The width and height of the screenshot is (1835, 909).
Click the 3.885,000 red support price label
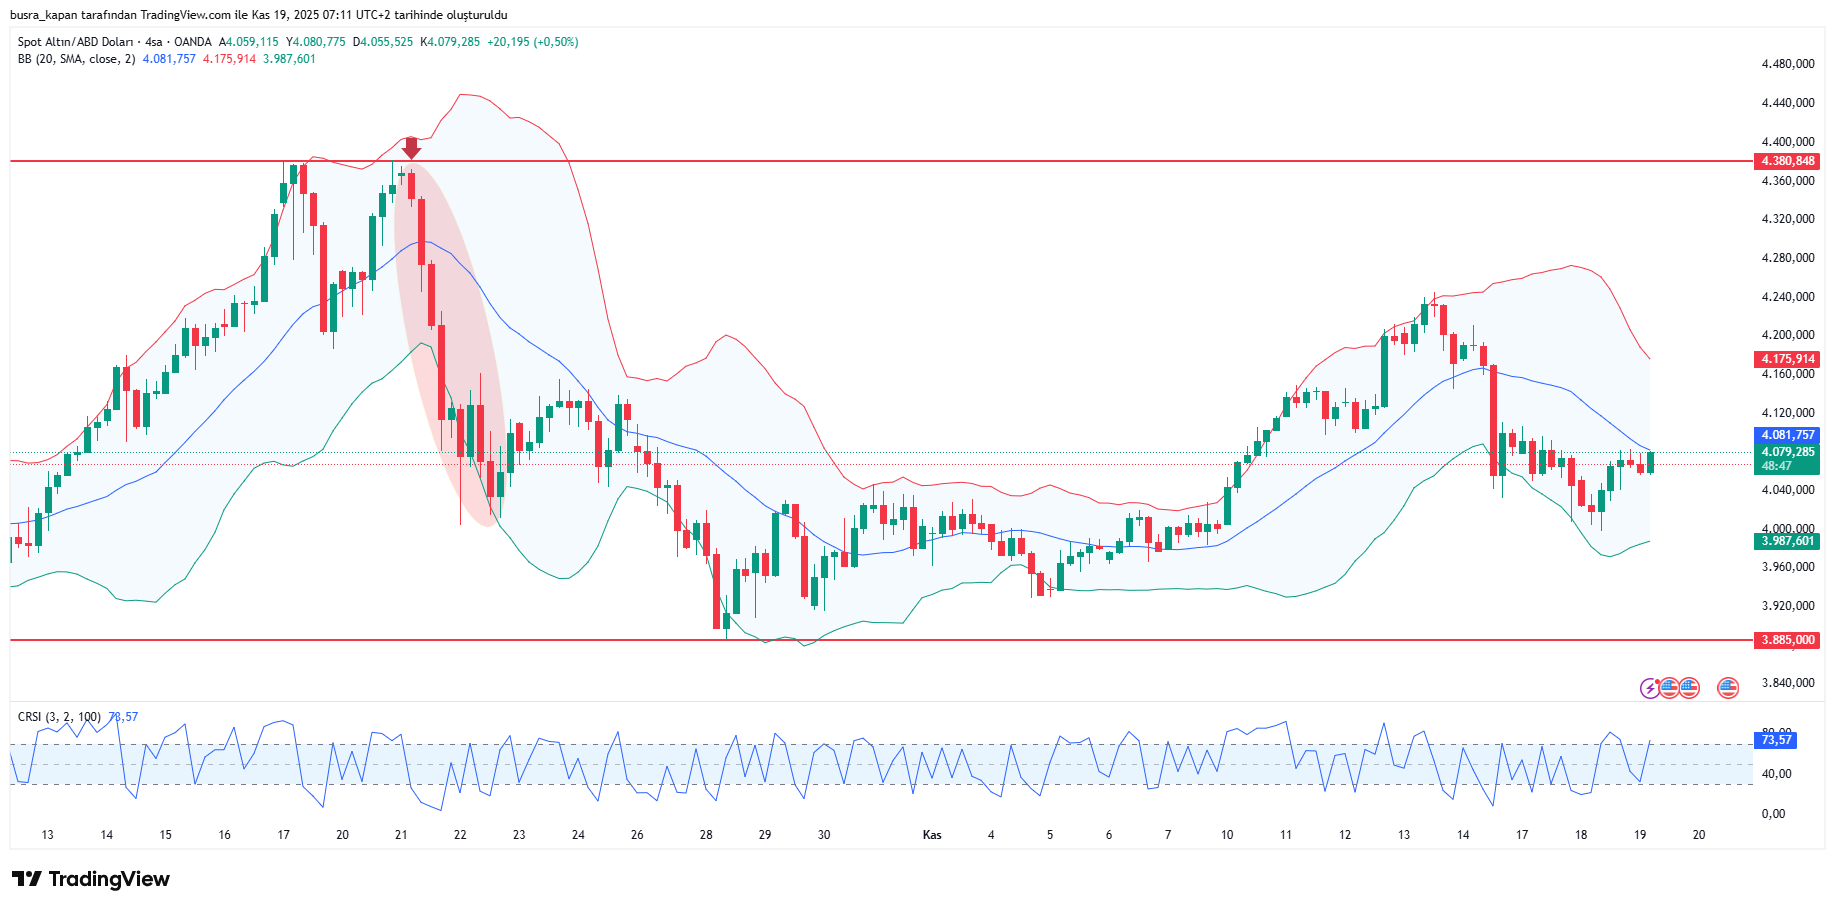tap(1787, 640)
